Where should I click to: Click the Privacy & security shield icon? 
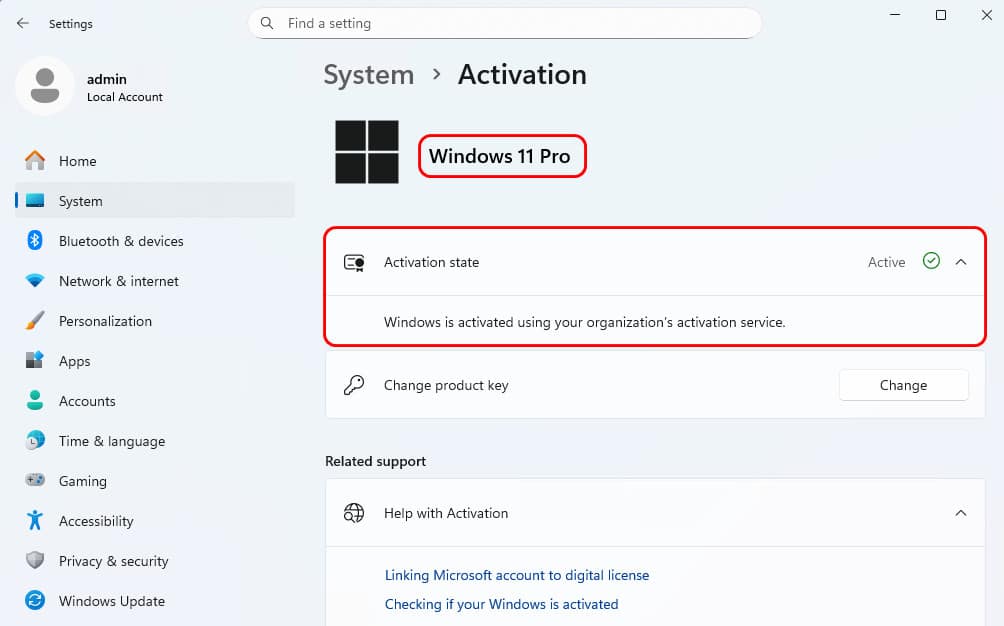click(35, 561)
